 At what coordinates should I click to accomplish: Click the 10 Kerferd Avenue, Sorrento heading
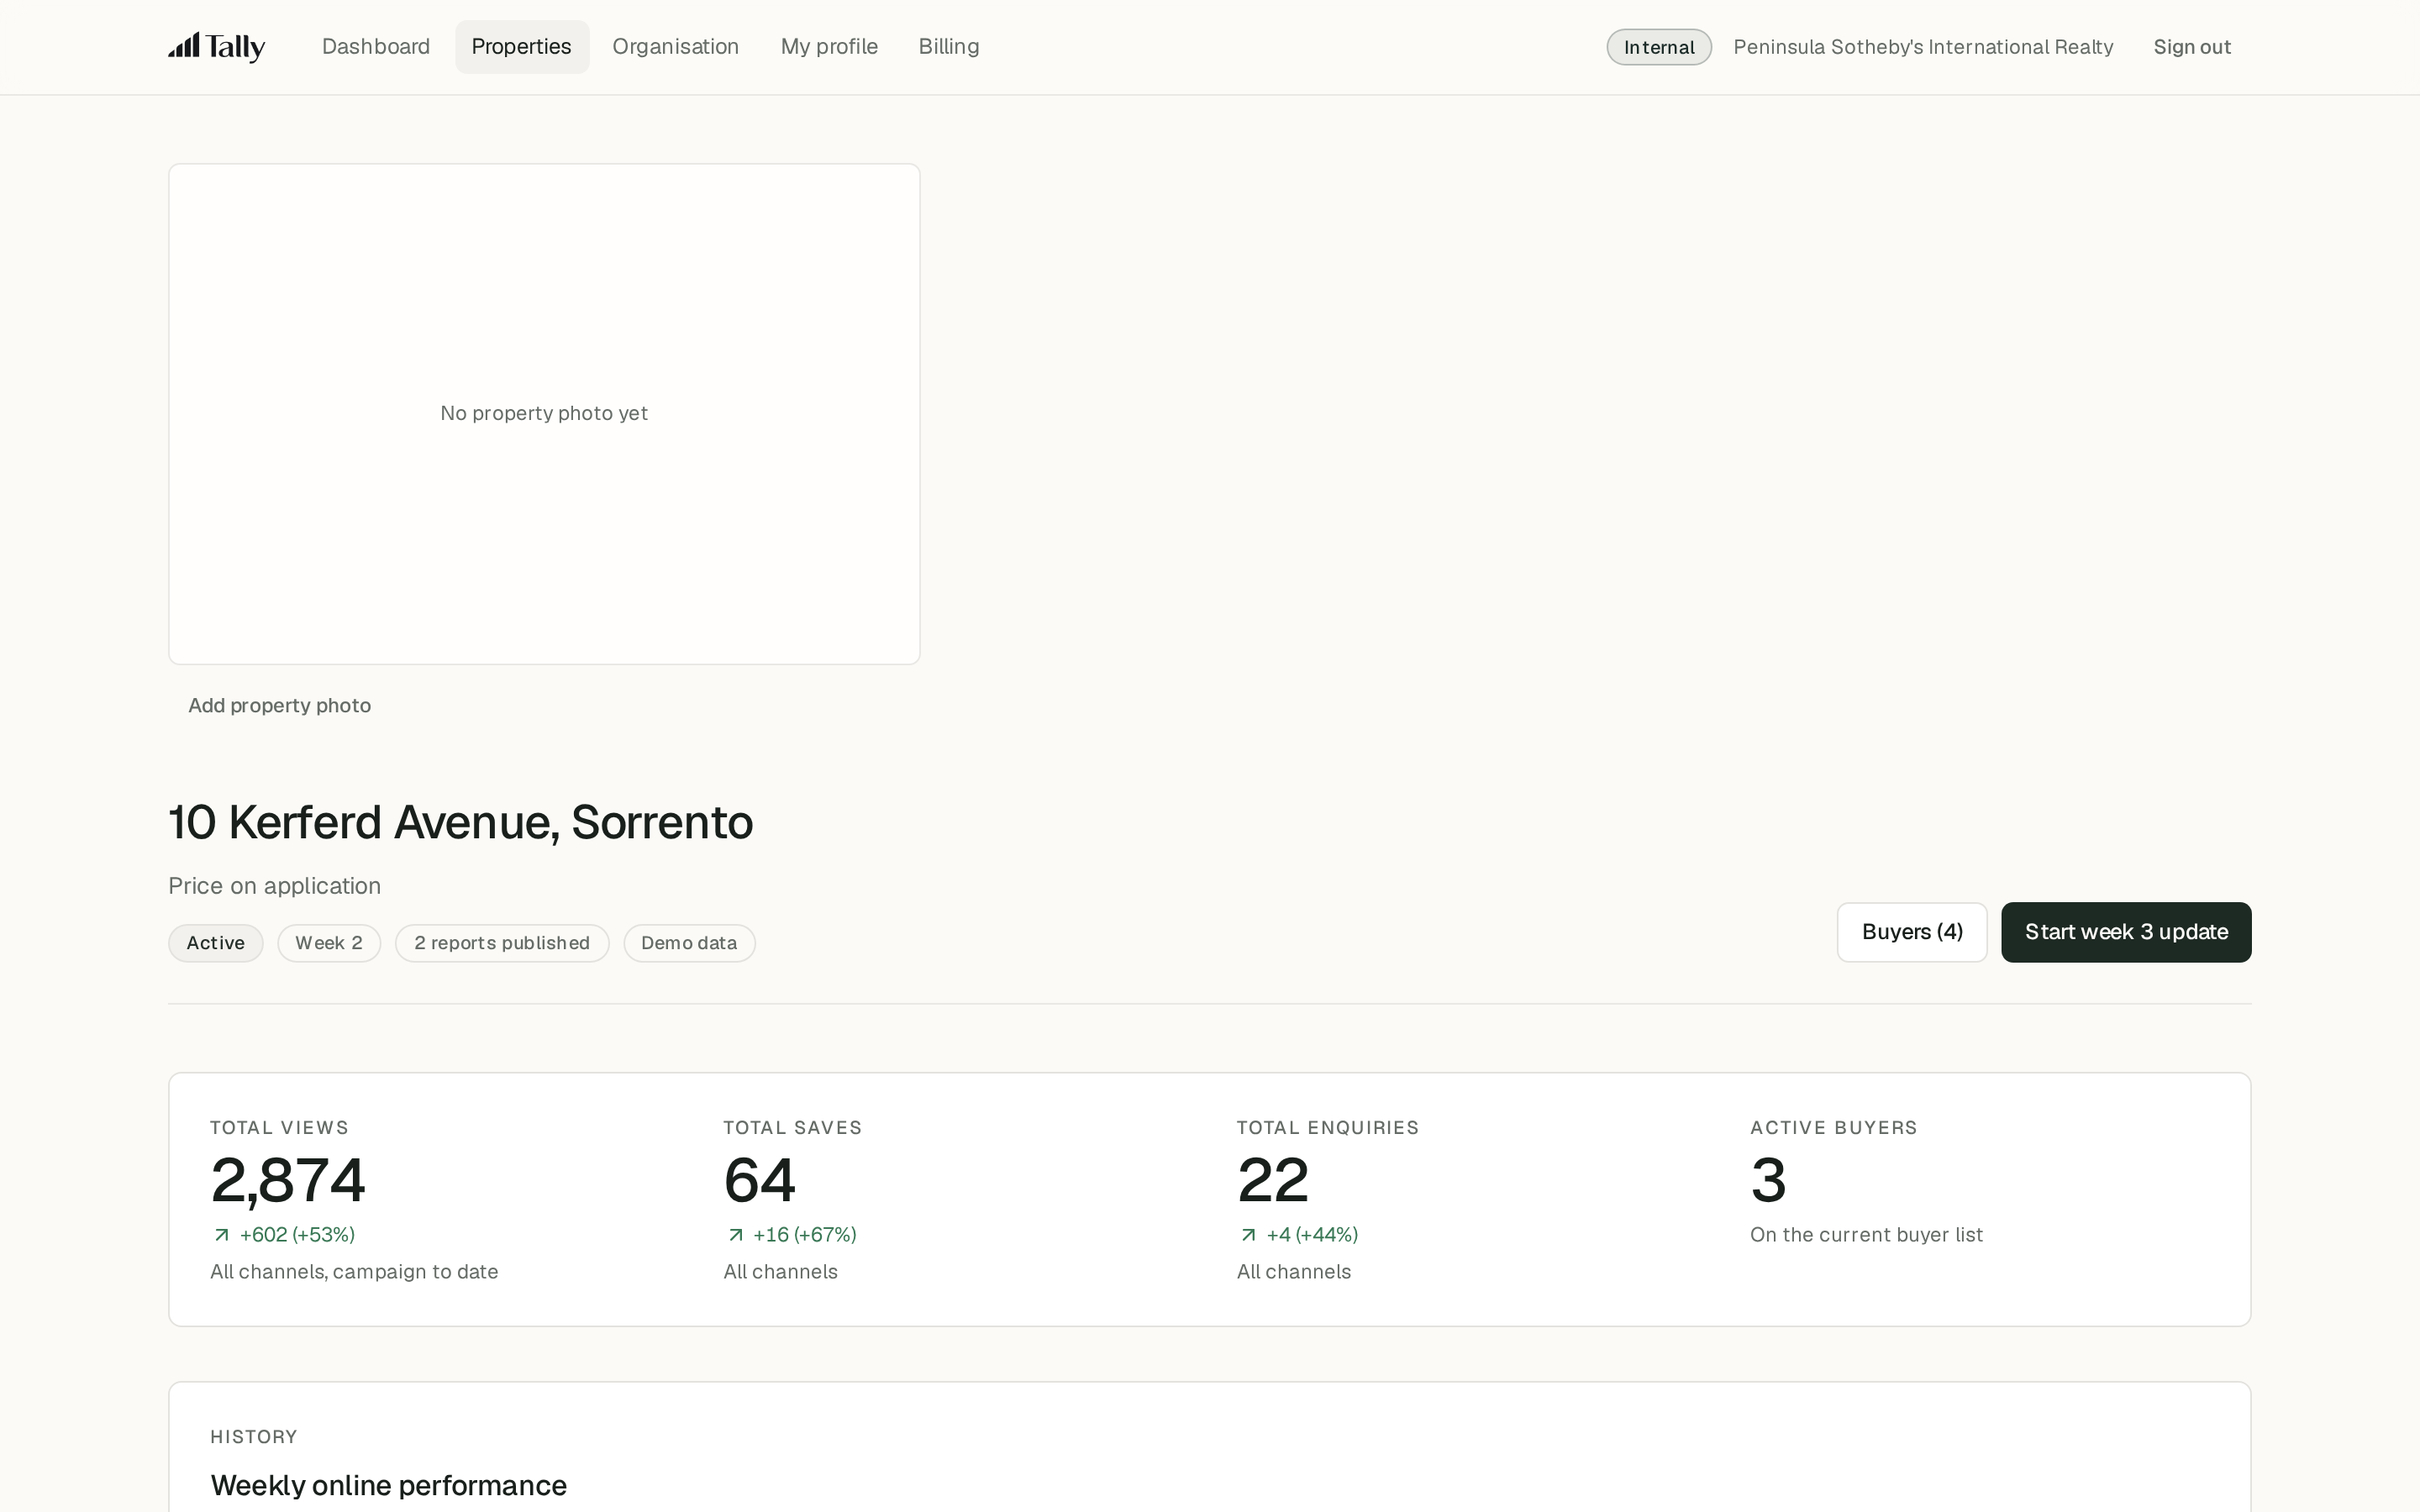460,822
